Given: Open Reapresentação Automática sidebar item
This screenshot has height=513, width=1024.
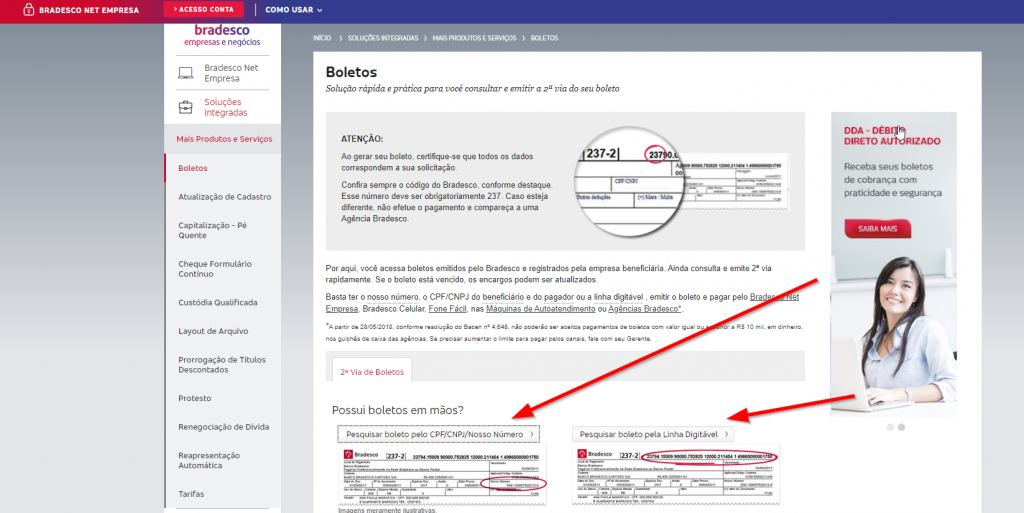Looking at the screenshot, I should [209, 460].
